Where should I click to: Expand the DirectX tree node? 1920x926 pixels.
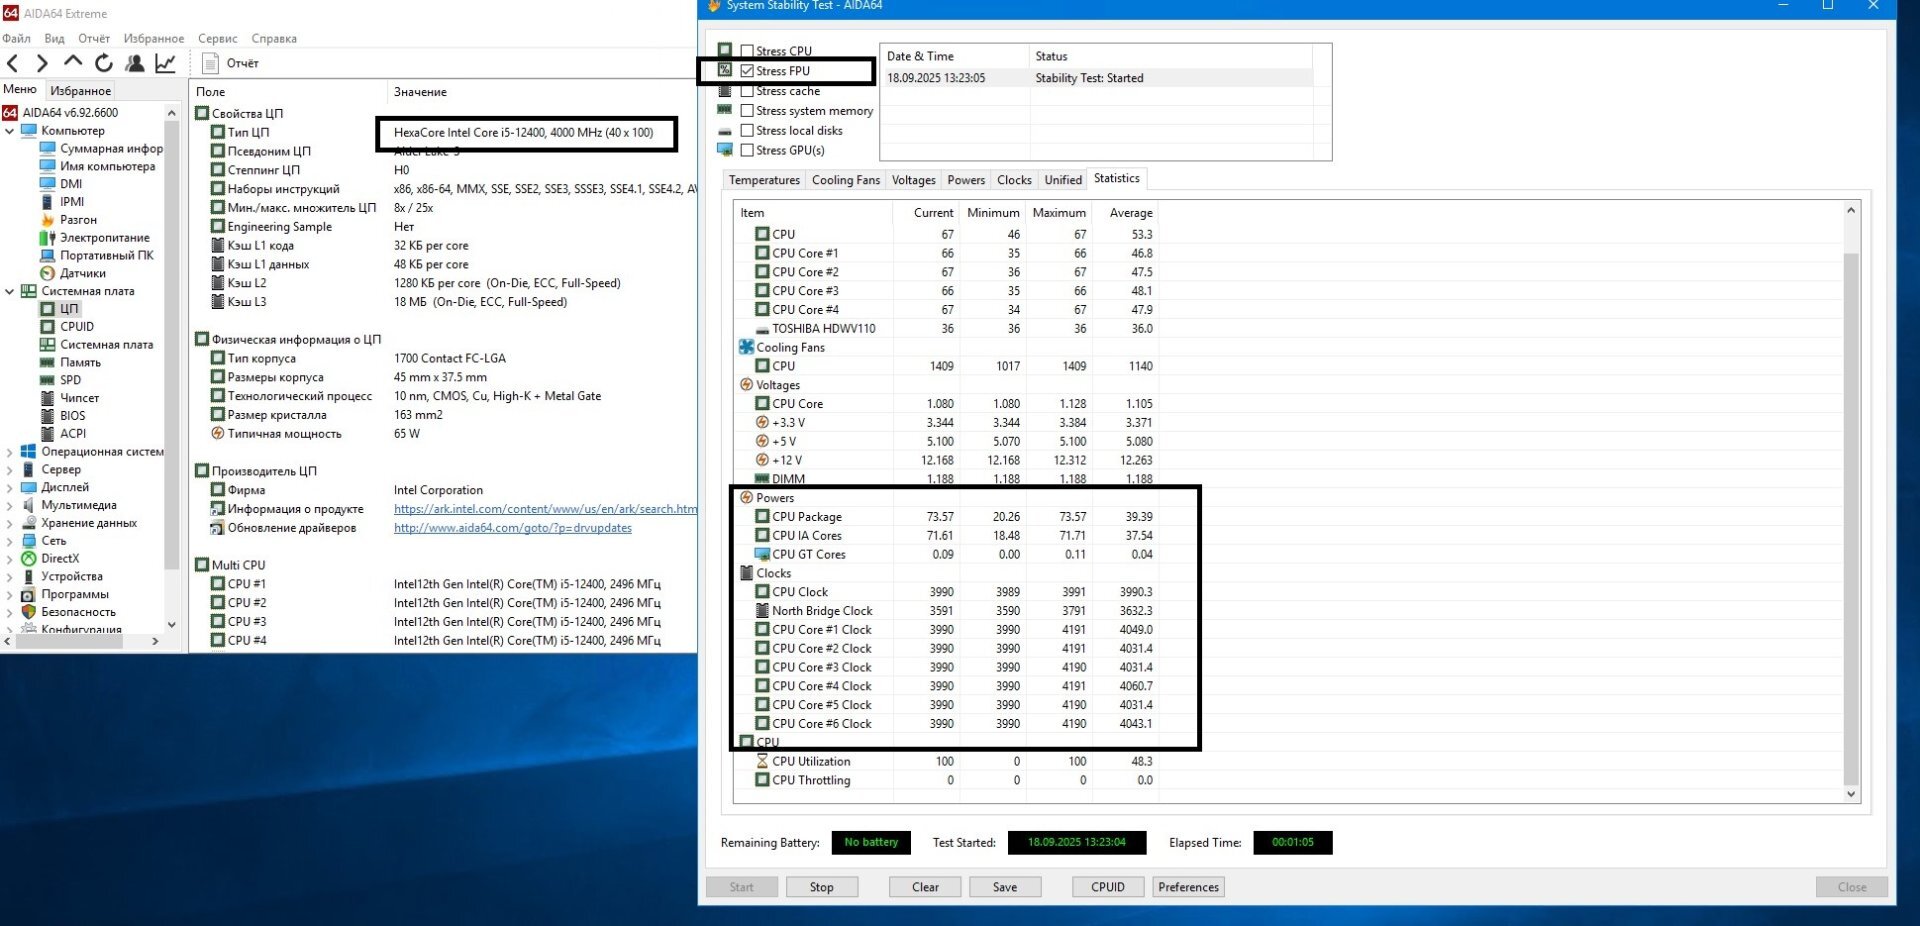tap(10, 559)
